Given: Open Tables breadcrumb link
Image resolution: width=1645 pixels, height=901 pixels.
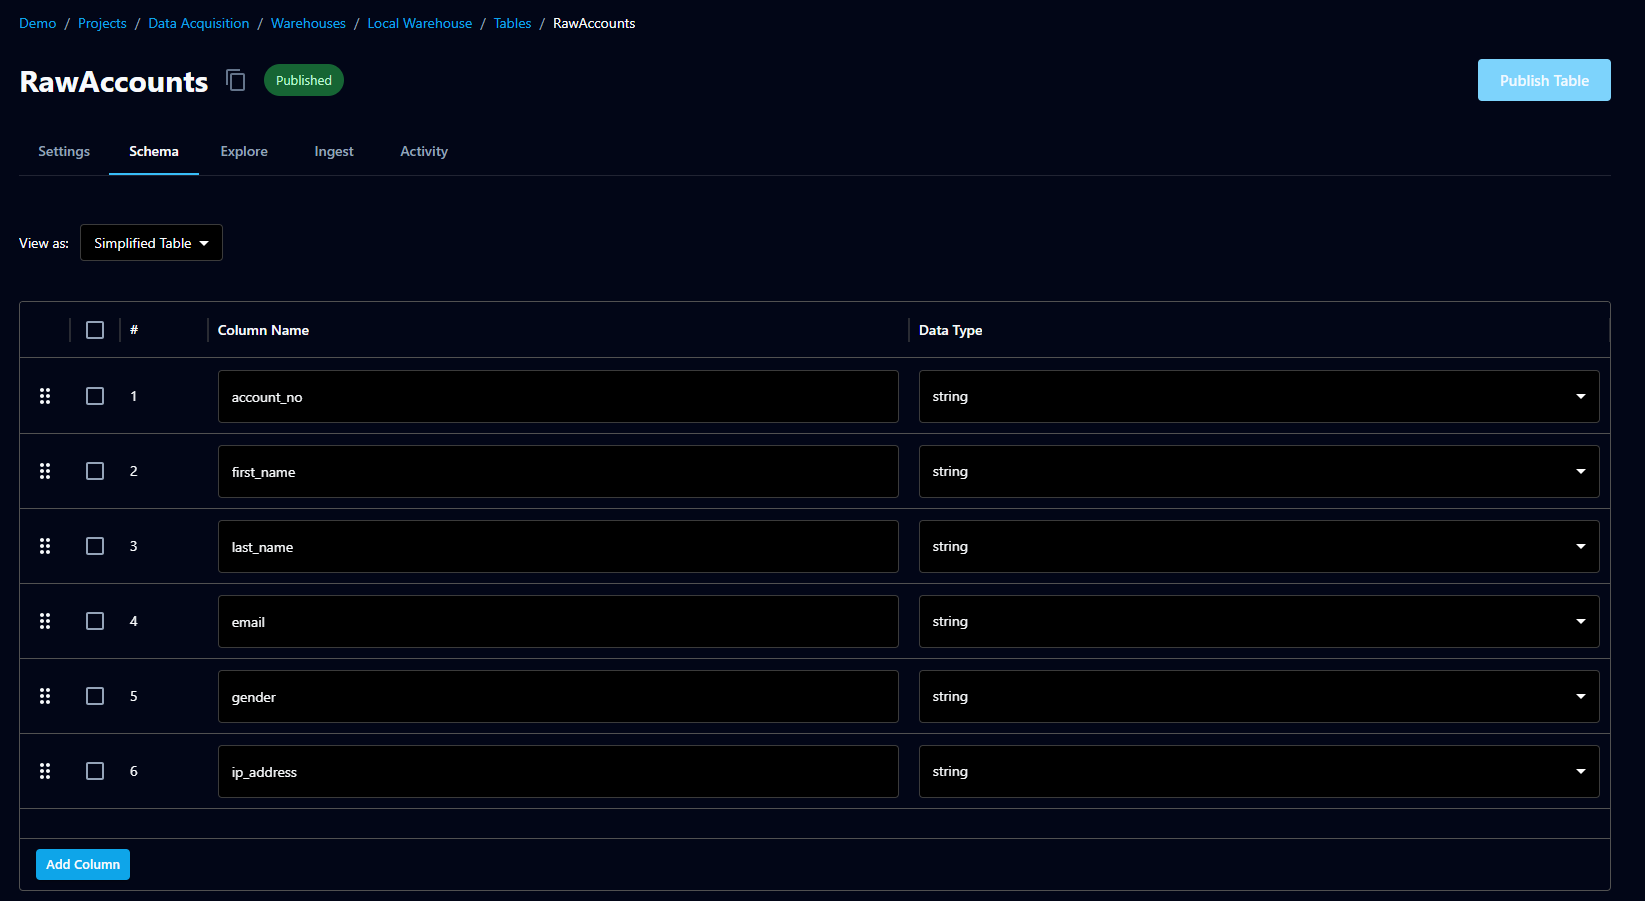Looking at the screenshot, I should click(512, 23).
